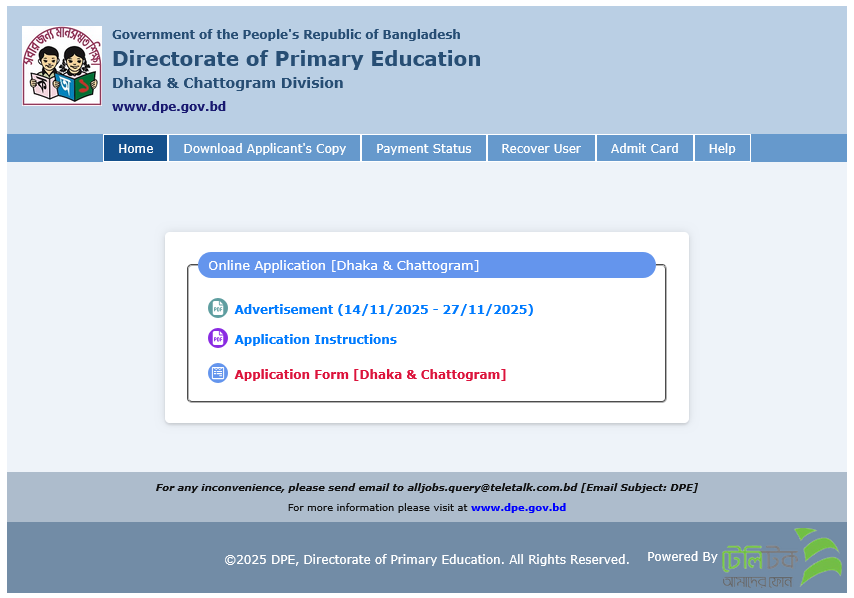This screenshot has width=854, height=598.
Task: Open the Help tab
Action: pyautogui.click(x=722, y=148)
